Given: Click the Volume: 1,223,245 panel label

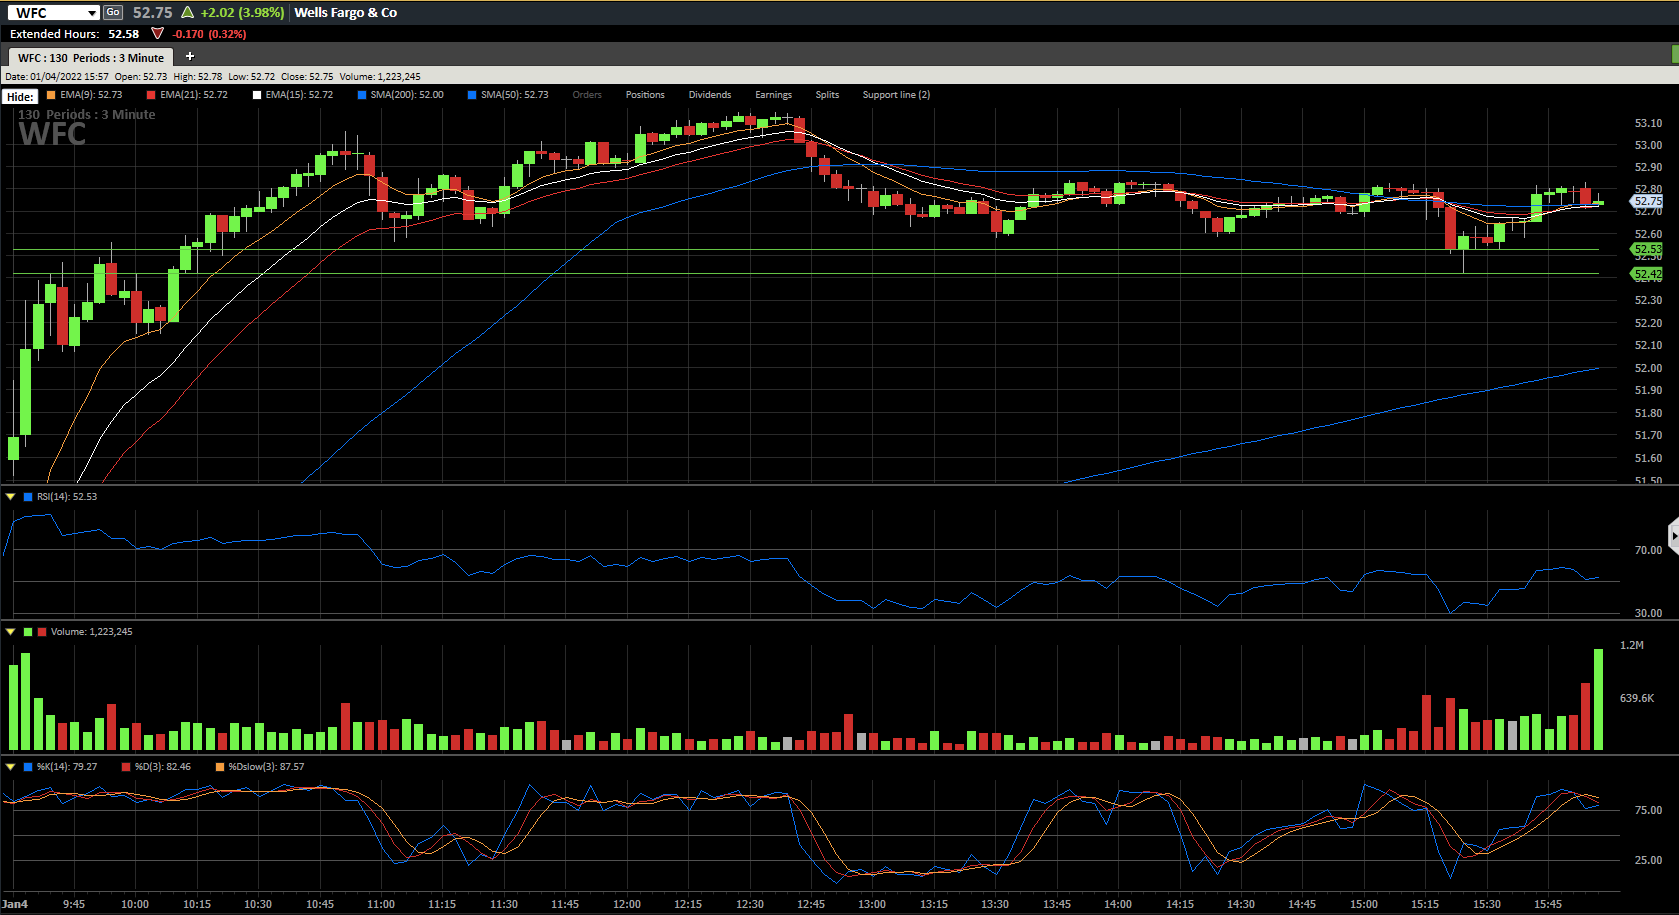Looking at the screenshot, I should point(92,632).
